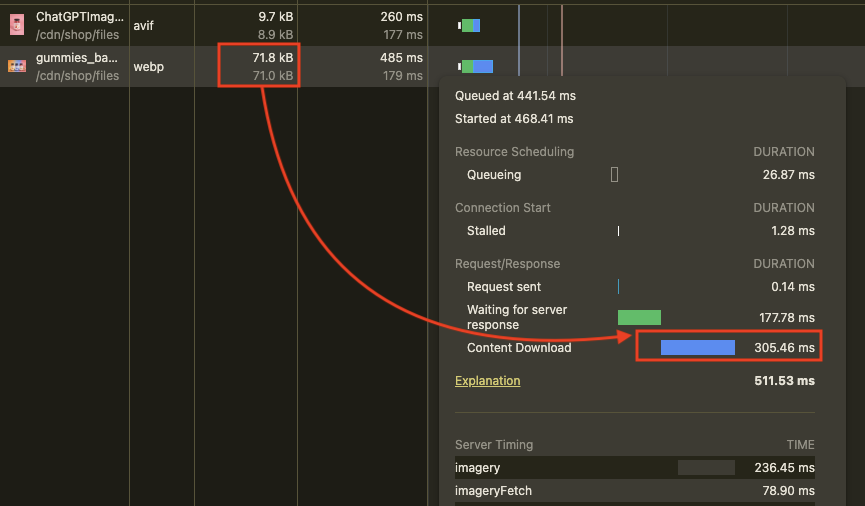The height and width of the screenshot is (506, 865).
Task: Click the waterfall bar for the webp request
Action: point(477,66)
